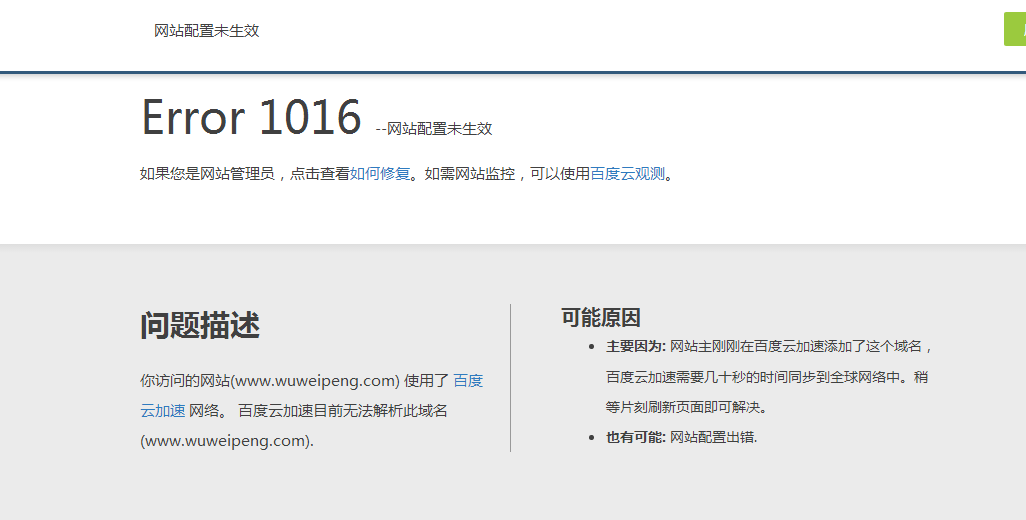Click the Error 1016 heading

[x=251, y=118]
